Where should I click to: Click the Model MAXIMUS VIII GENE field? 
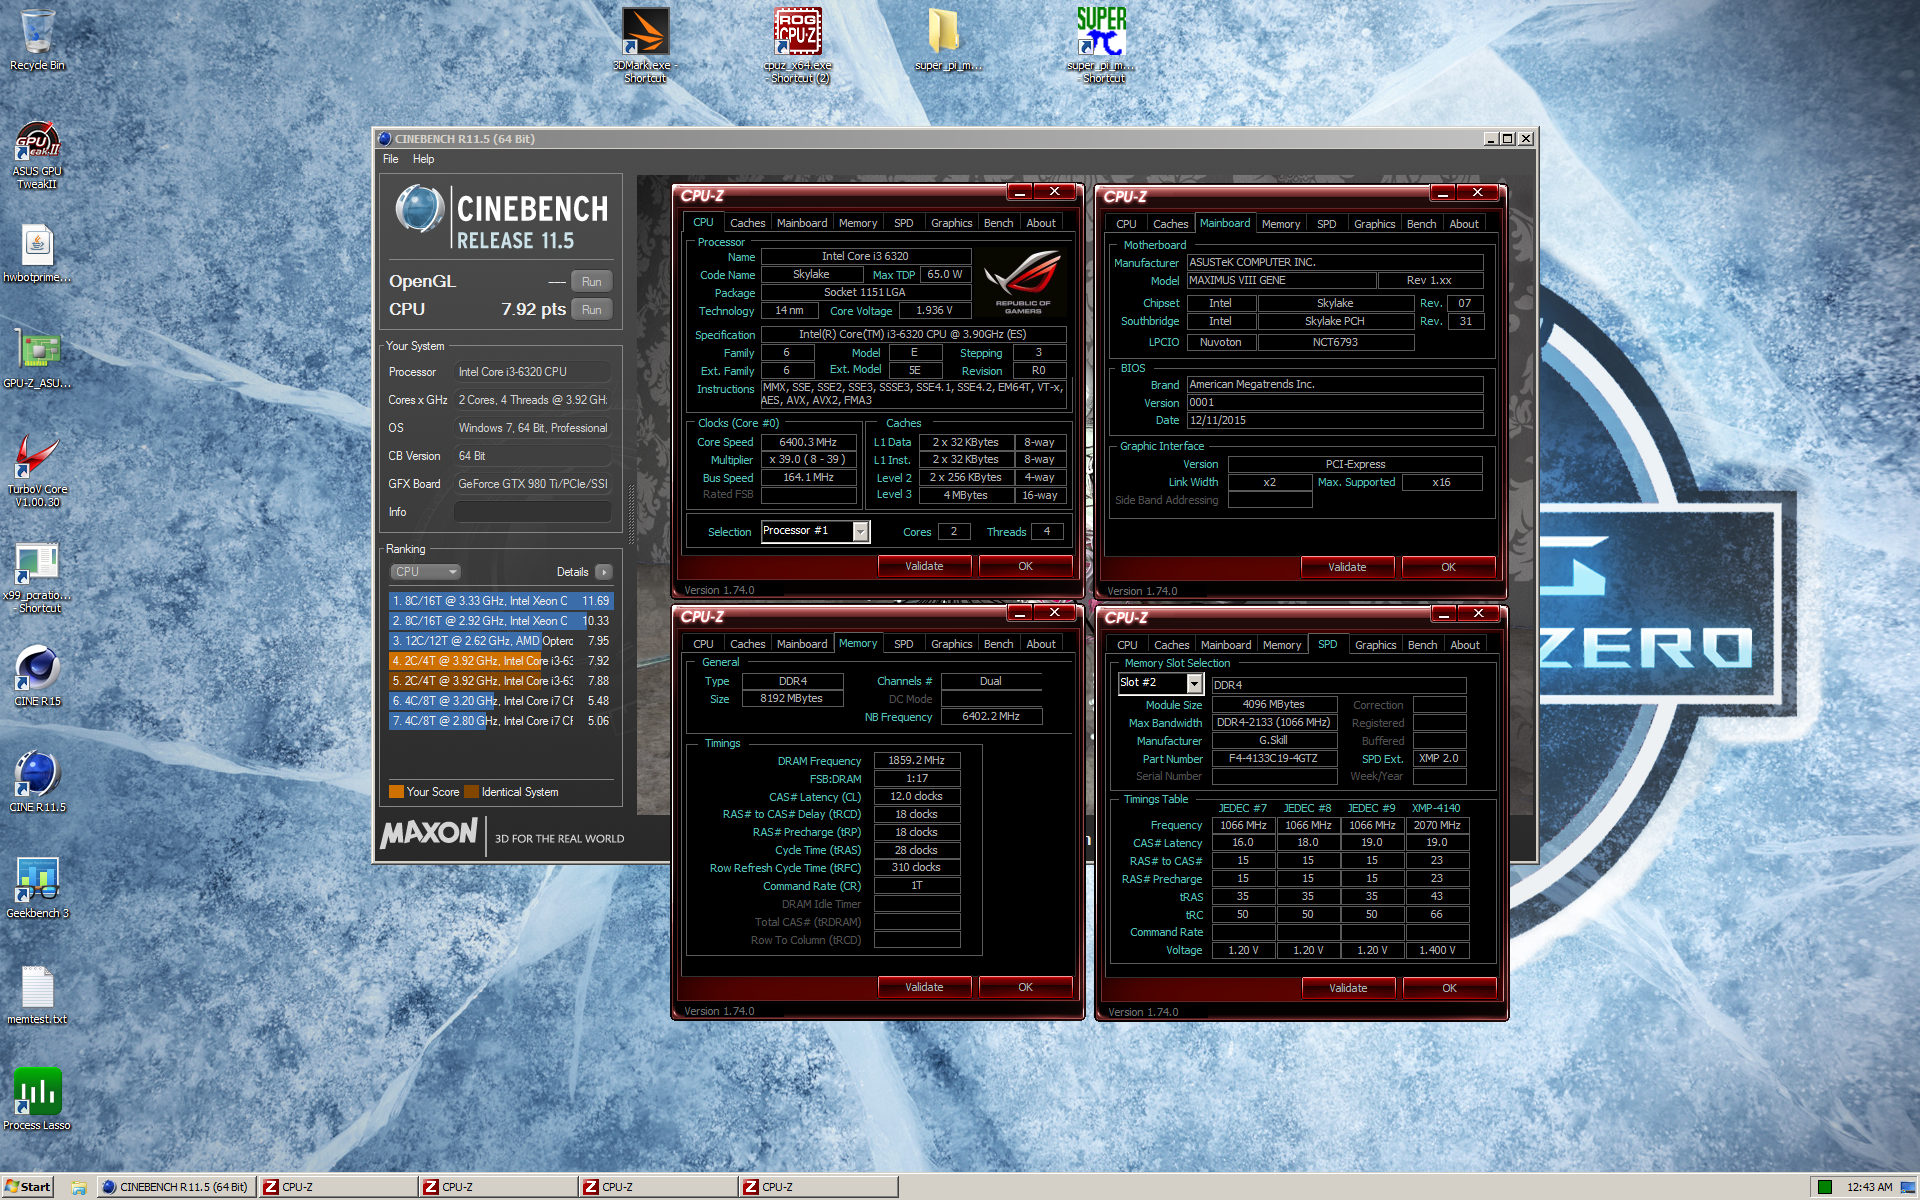(x=1281, y=281)
